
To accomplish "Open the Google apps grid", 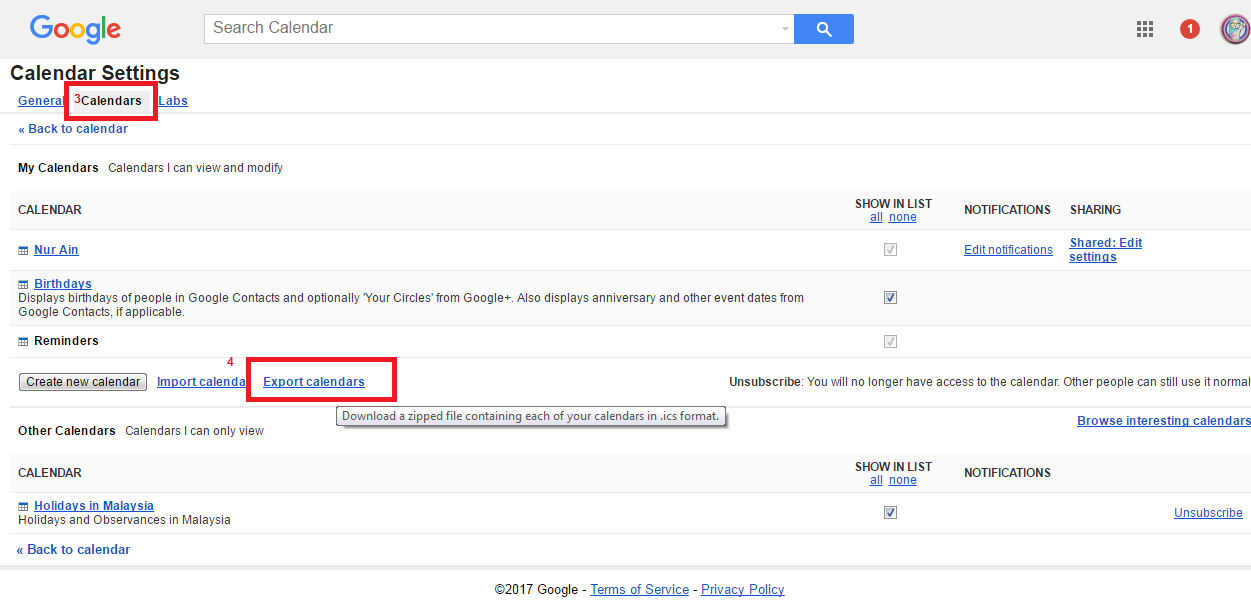I will 1145,29.
